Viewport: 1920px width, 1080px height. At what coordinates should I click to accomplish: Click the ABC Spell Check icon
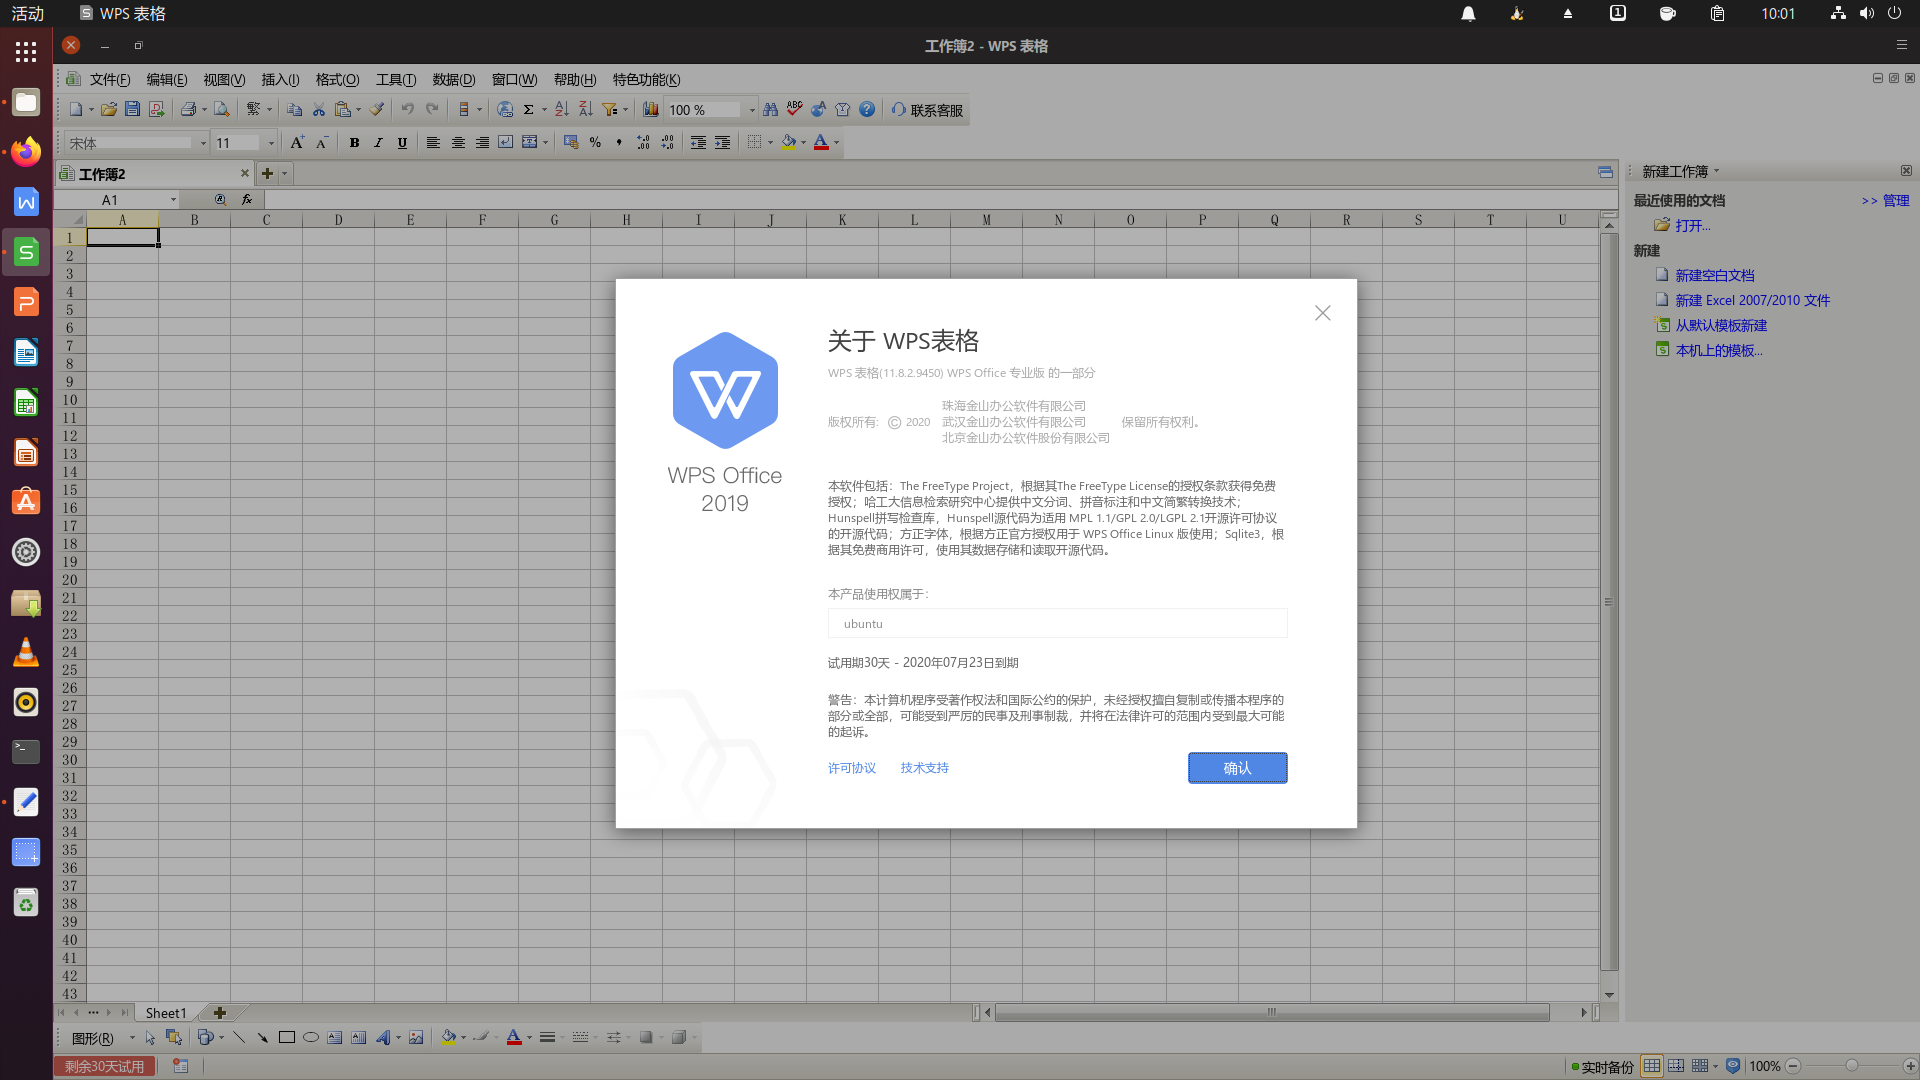coord(795,110)
